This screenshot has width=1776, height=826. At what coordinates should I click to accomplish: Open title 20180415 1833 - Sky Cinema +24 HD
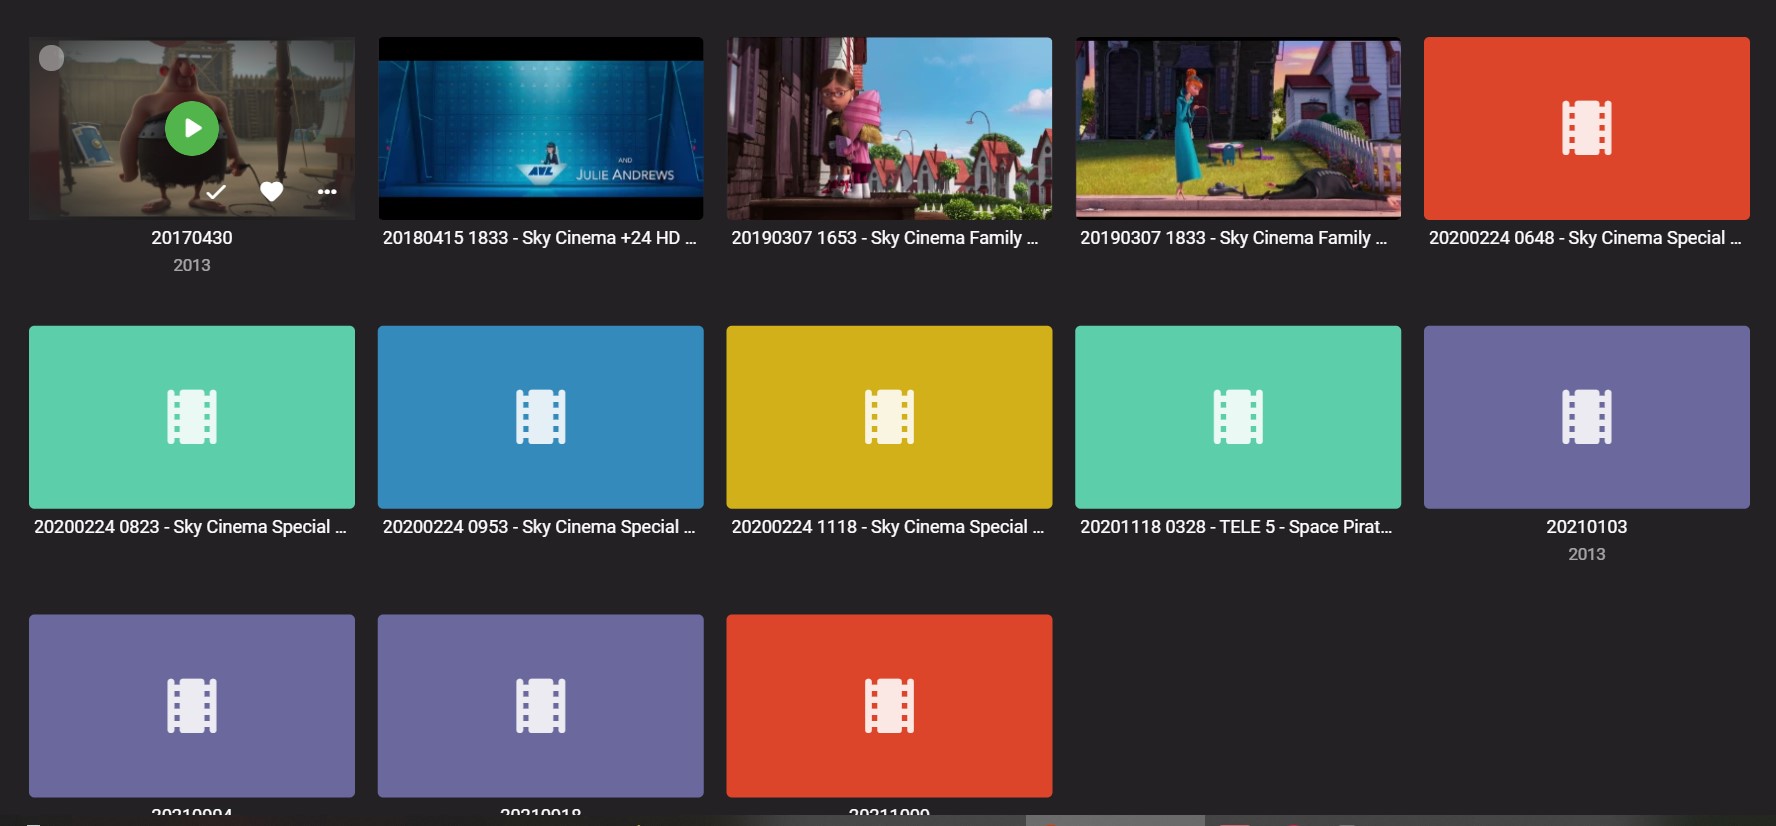point(540,238)
